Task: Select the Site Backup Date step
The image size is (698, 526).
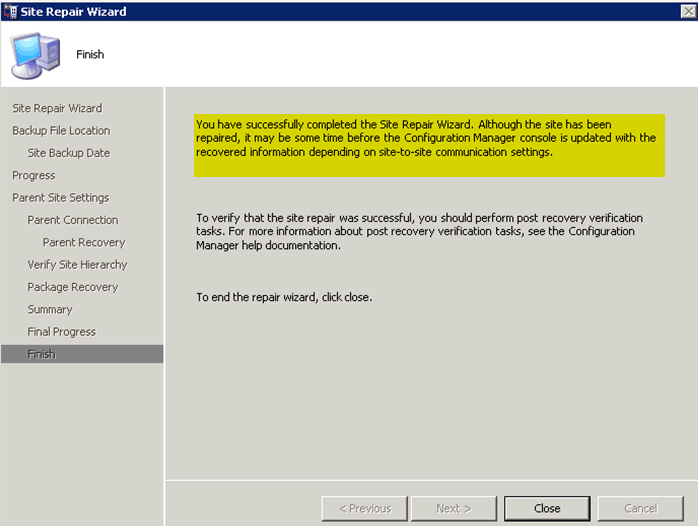Action: 69,153
